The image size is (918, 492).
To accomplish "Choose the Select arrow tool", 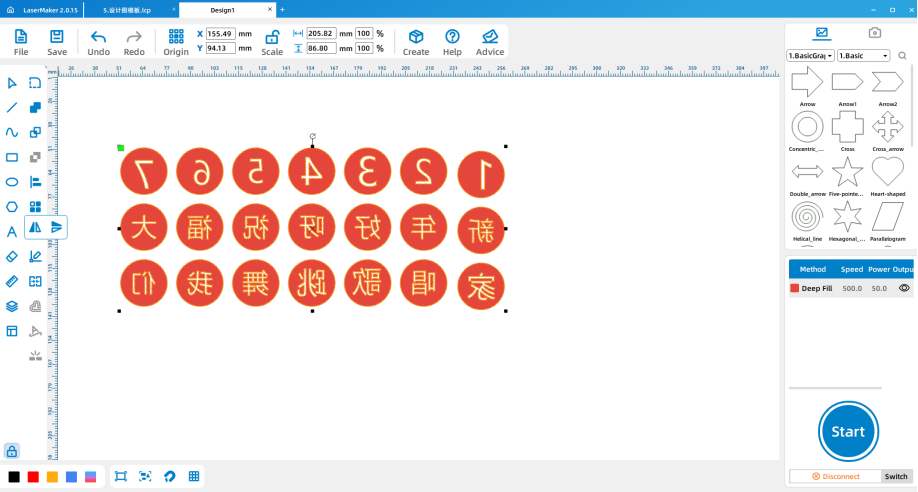I will pos(12,83).
